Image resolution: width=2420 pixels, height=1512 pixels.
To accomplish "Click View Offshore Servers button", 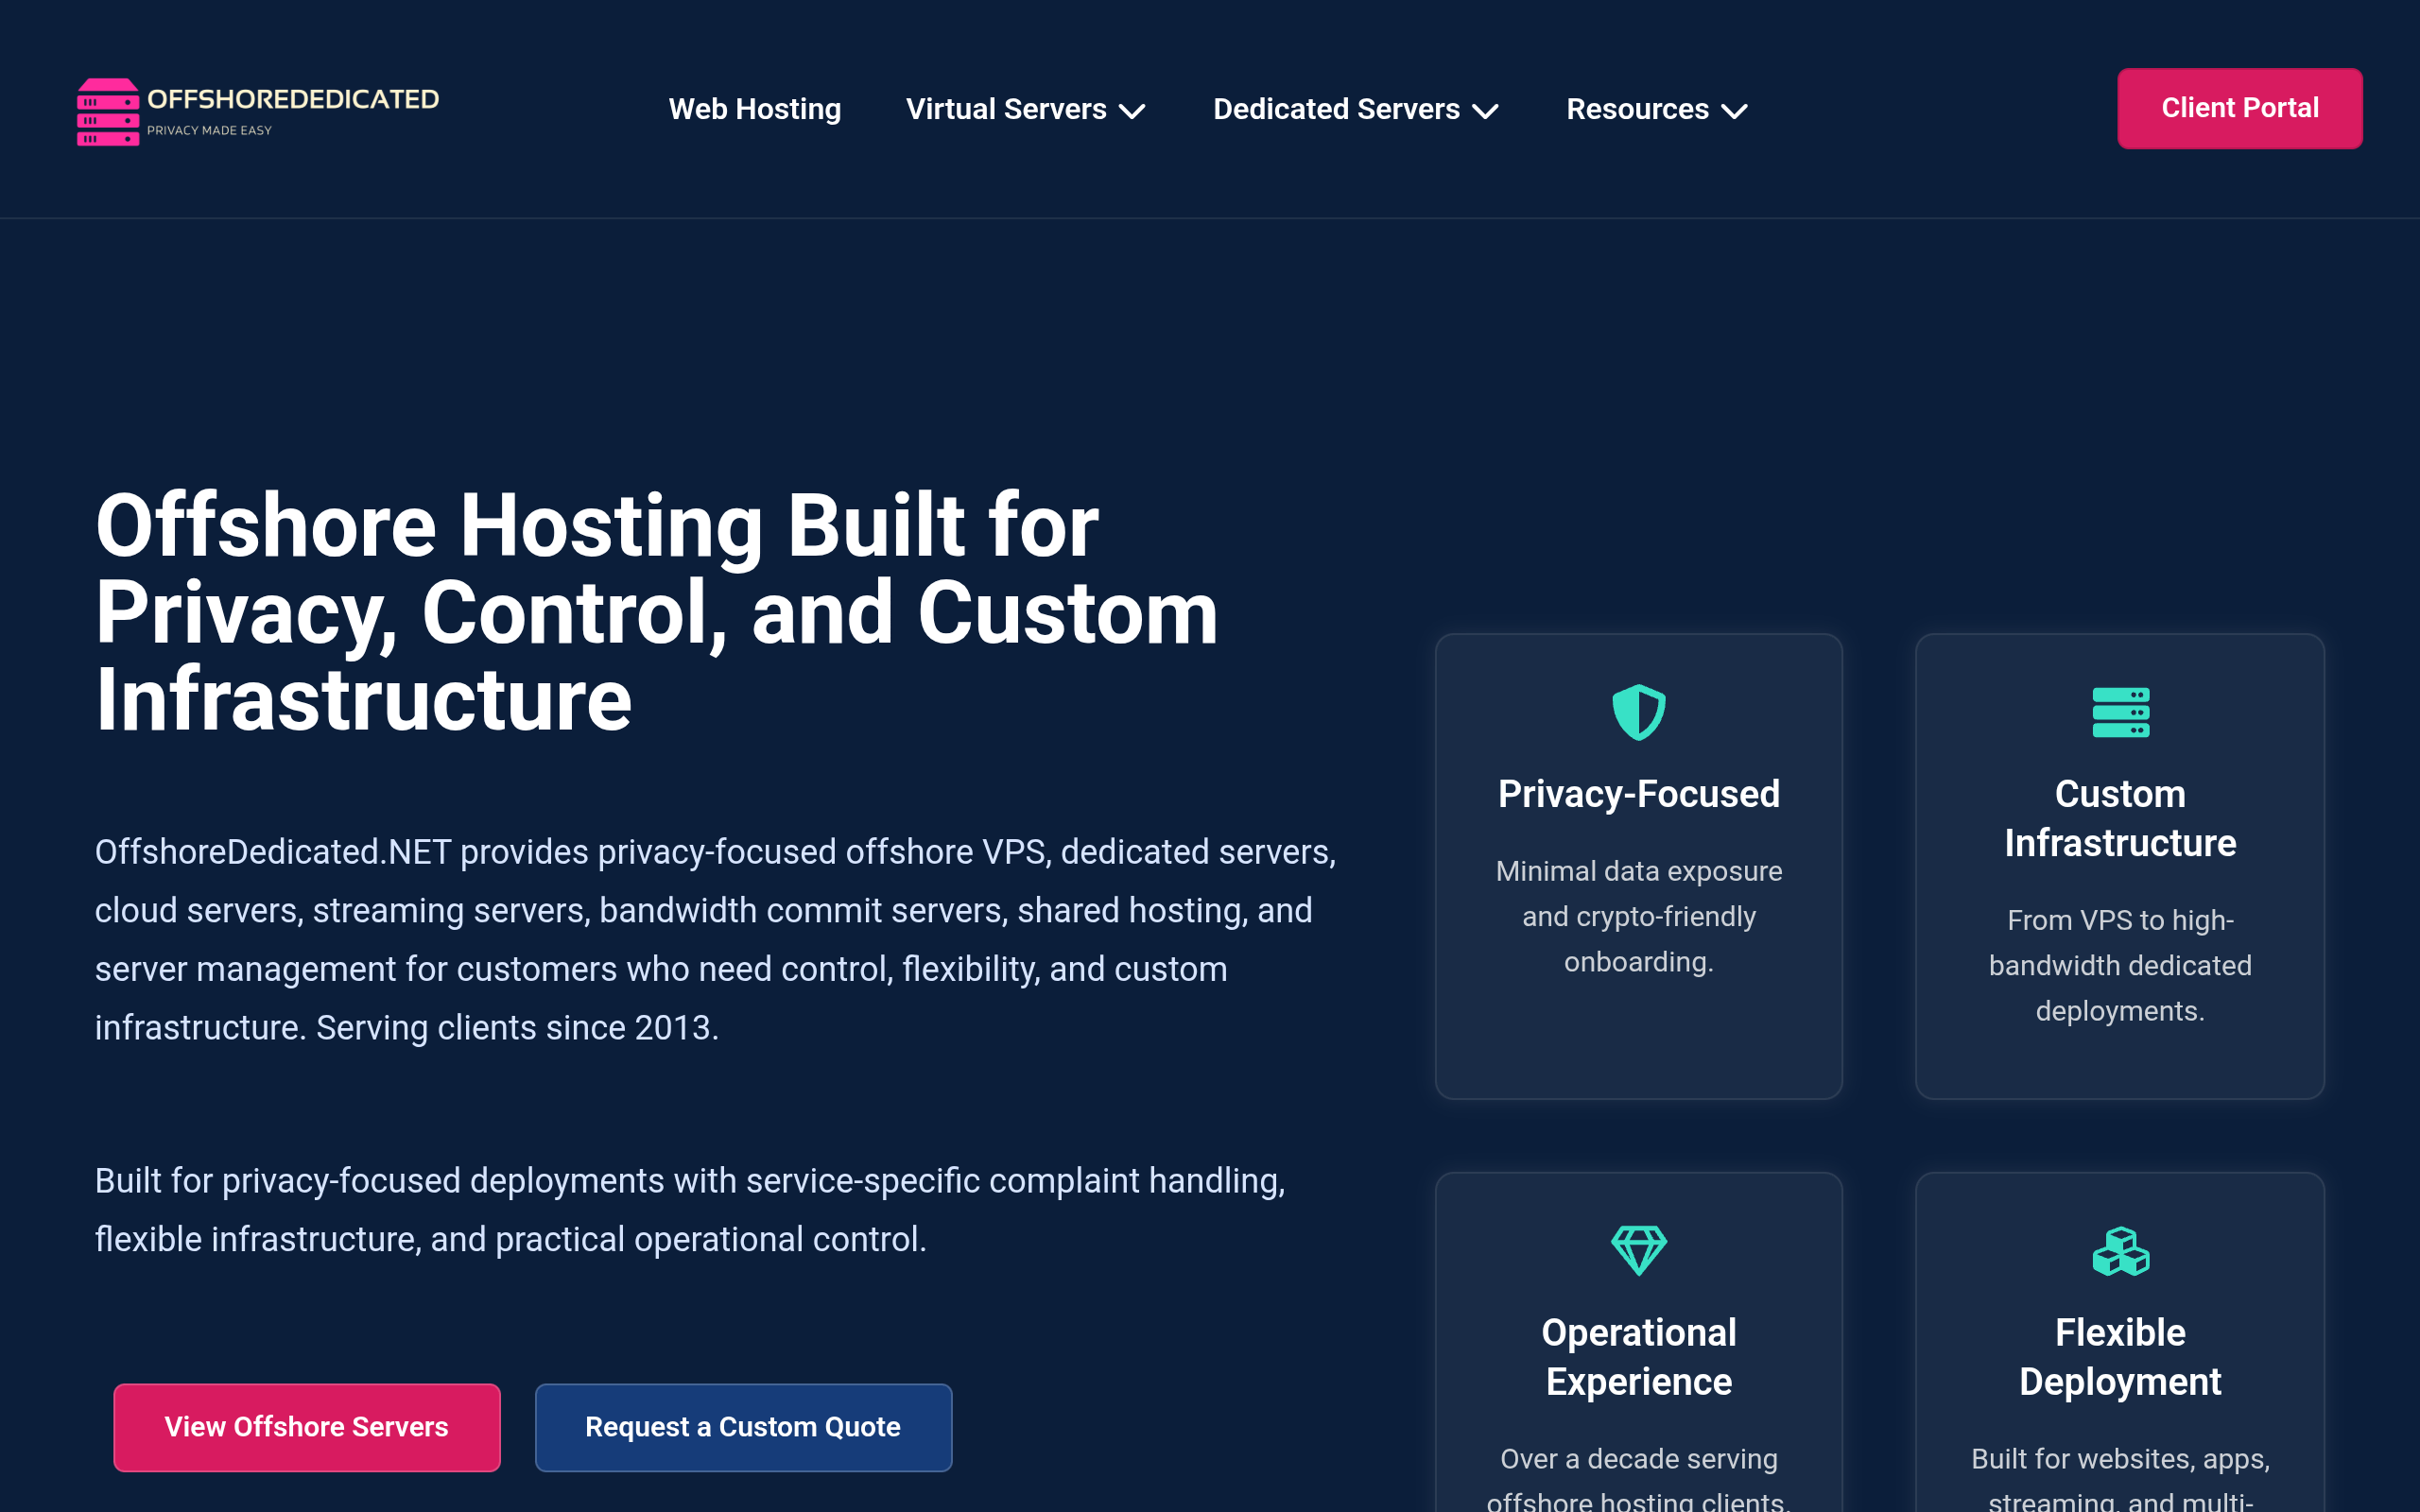I will pyautogui.click(x=307, y=1427).
